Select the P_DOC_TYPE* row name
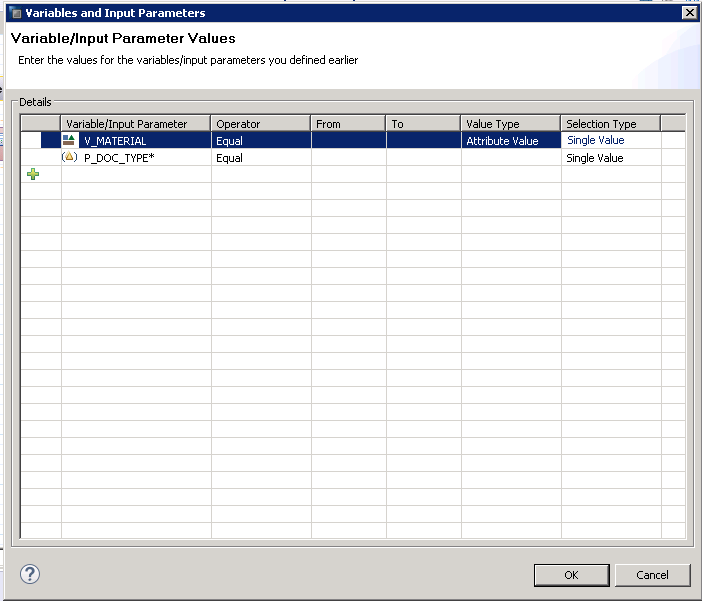The height and width of the screenshot is (601, 702). pos(119,158)
